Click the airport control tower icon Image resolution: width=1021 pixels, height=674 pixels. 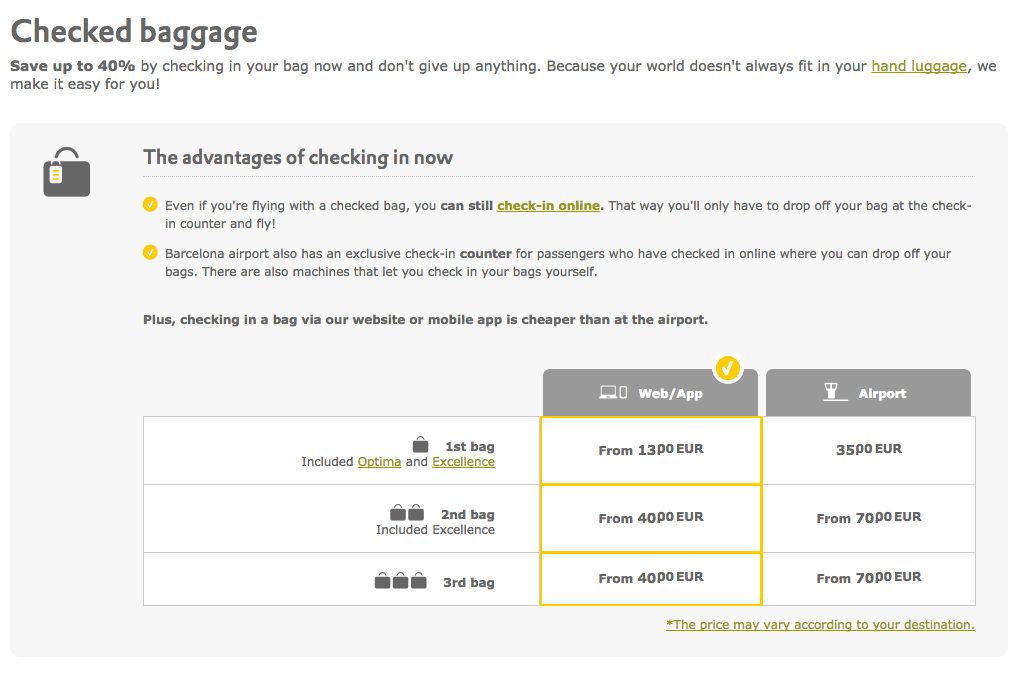(x=830, y=393)
